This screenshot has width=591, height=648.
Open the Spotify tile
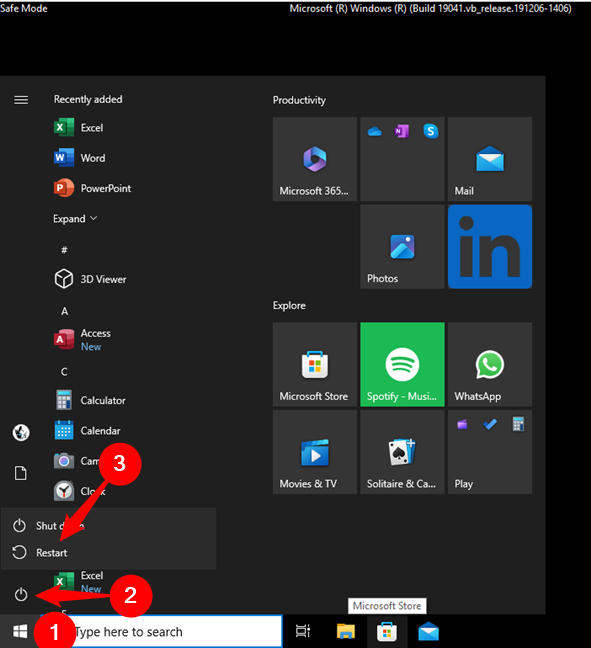coord(402,364)
